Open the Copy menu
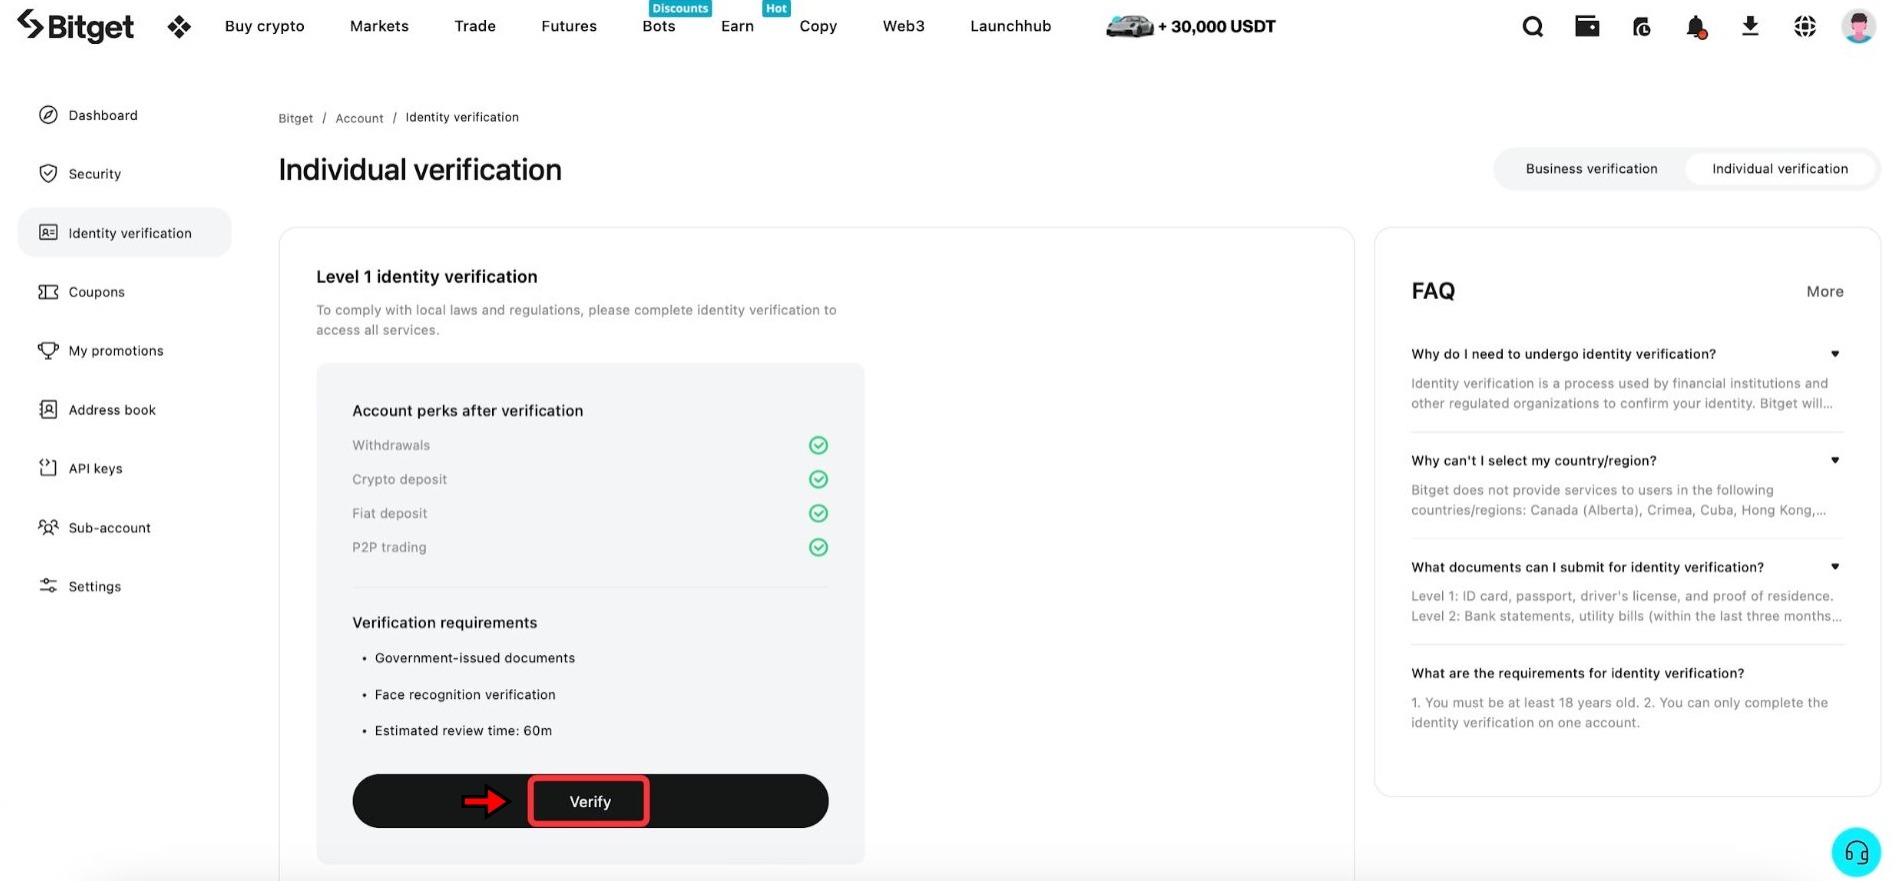This screenshot has width=1893, height=881. [x=818, y=27]
